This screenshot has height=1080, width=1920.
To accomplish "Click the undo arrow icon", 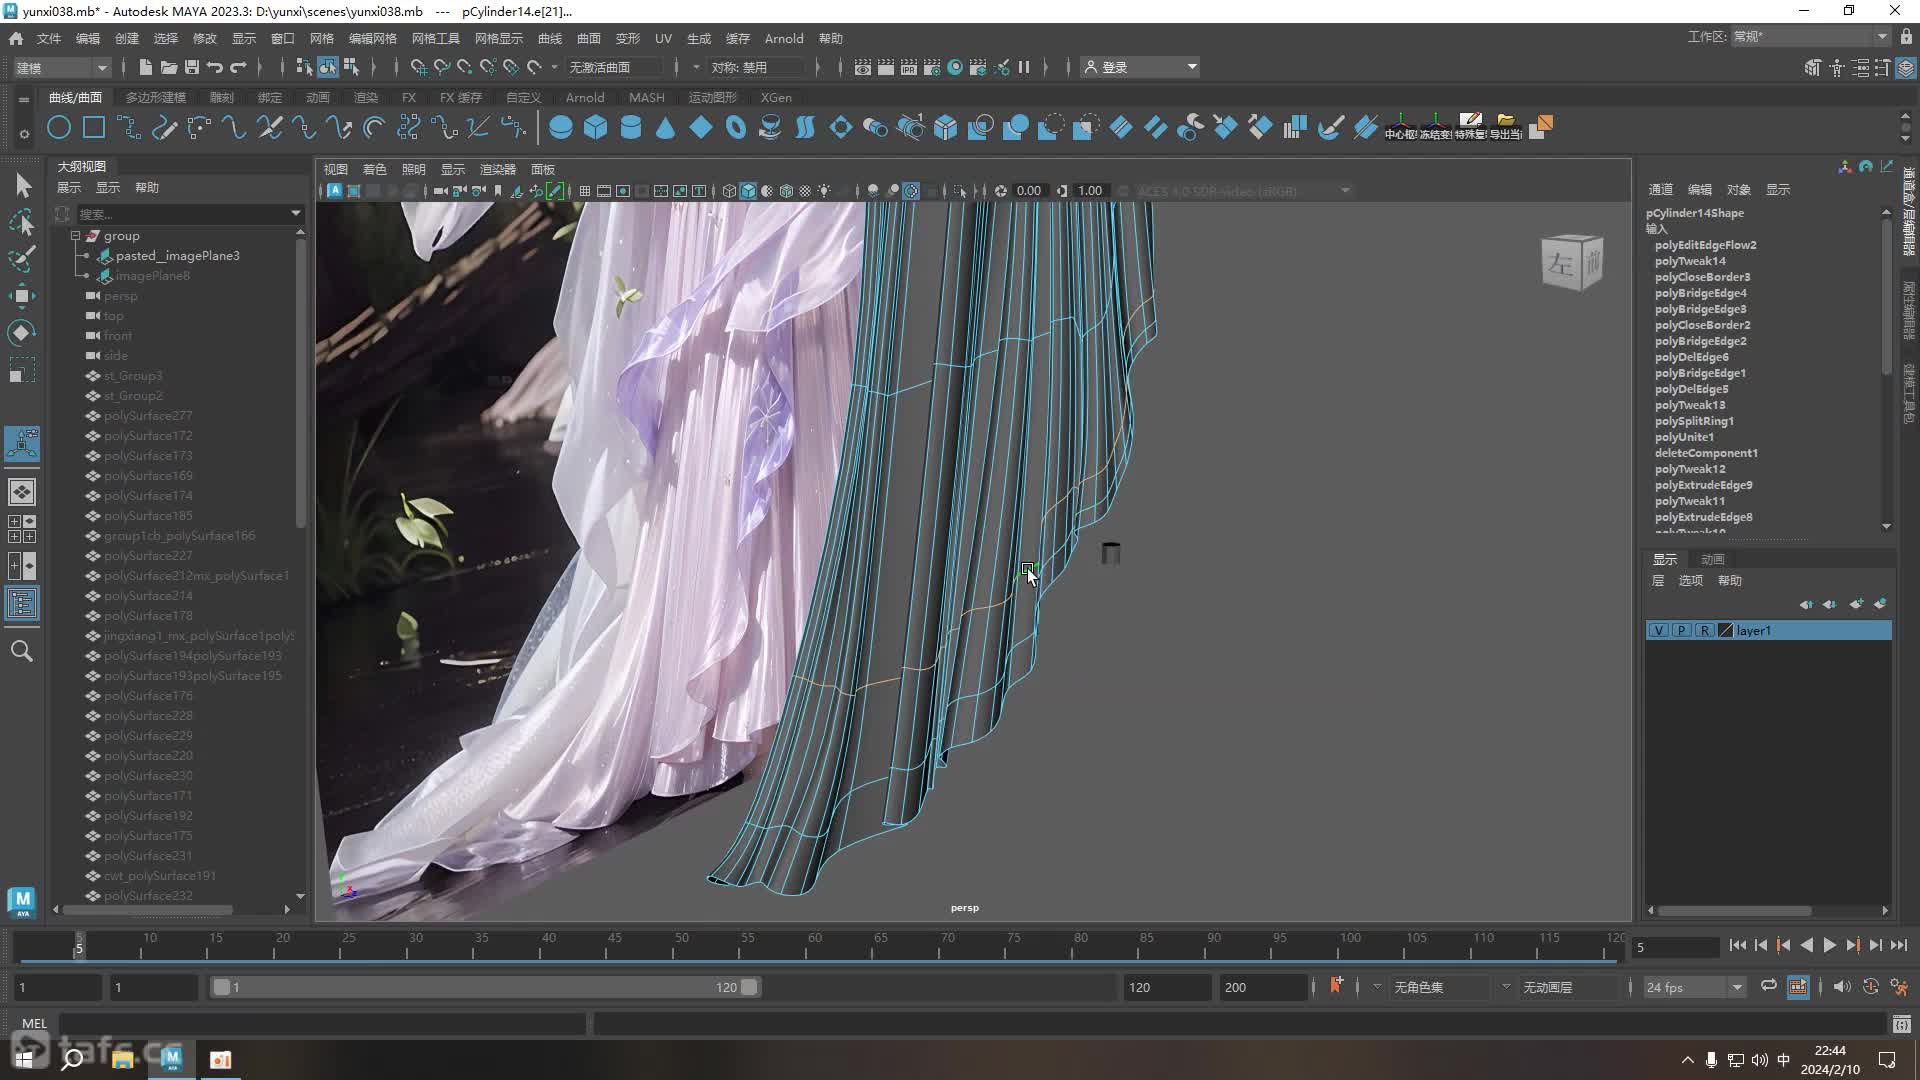I will coord(215,67).
